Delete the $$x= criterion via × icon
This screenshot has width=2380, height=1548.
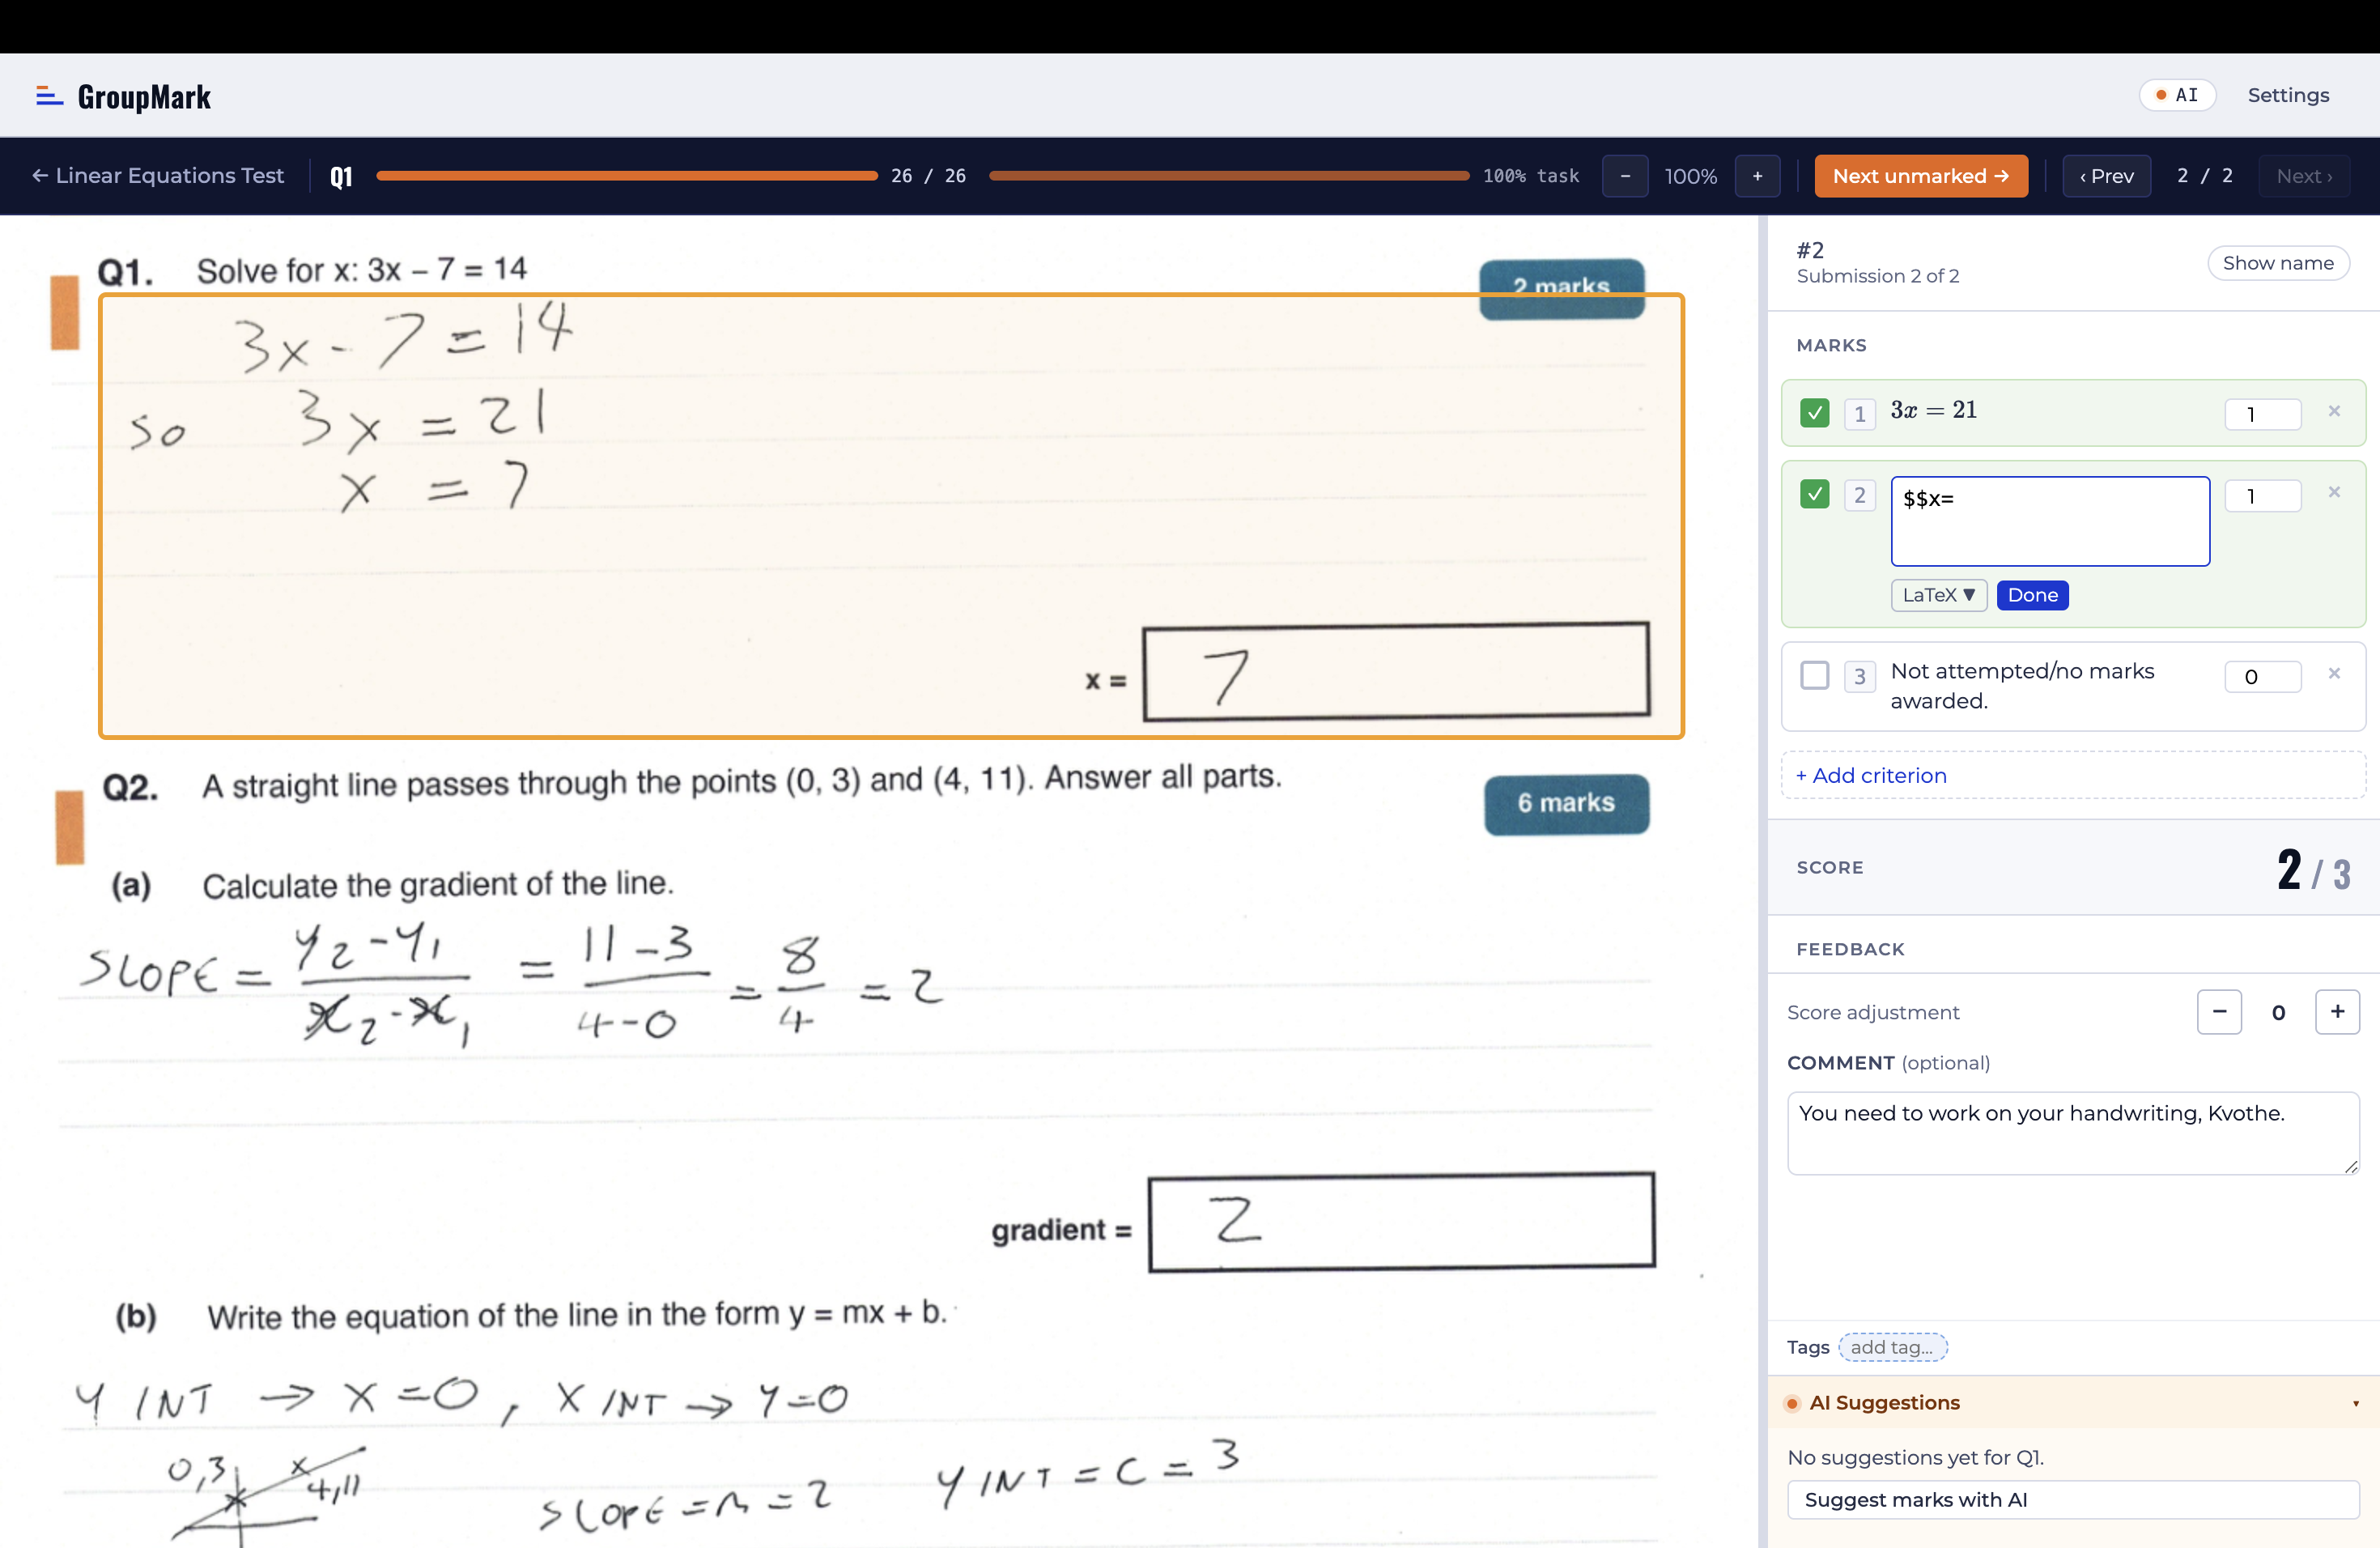pos(2336,492)
